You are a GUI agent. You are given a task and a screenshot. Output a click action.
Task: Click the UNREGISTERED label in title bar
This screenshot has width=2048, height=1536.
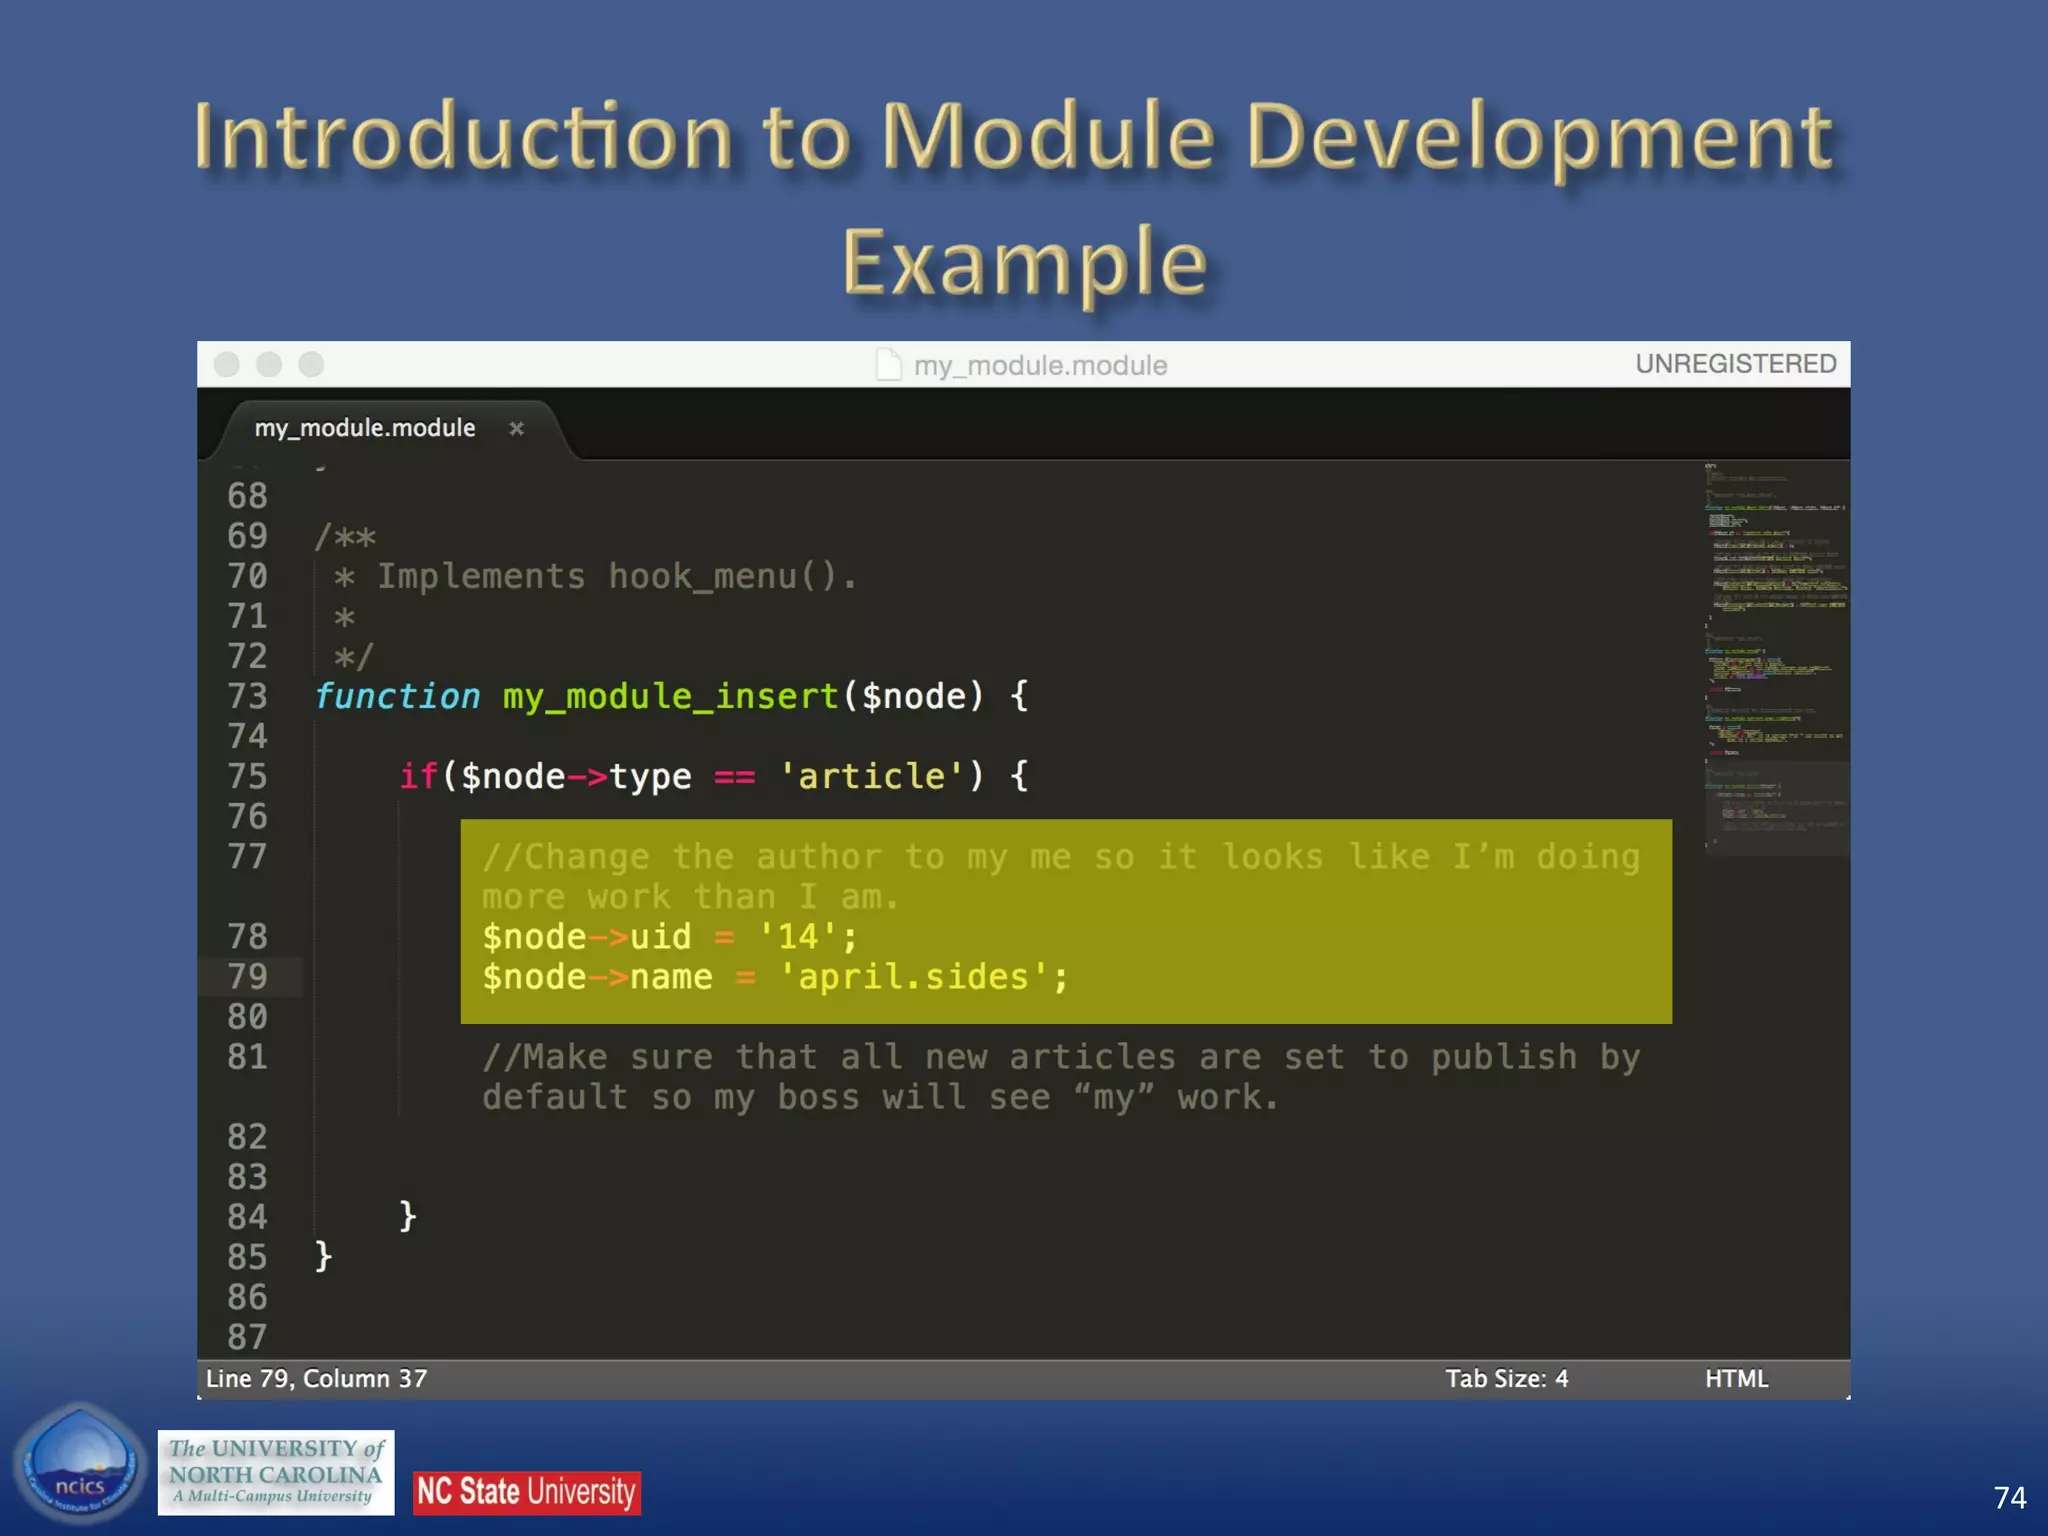tap(1735, 364)
